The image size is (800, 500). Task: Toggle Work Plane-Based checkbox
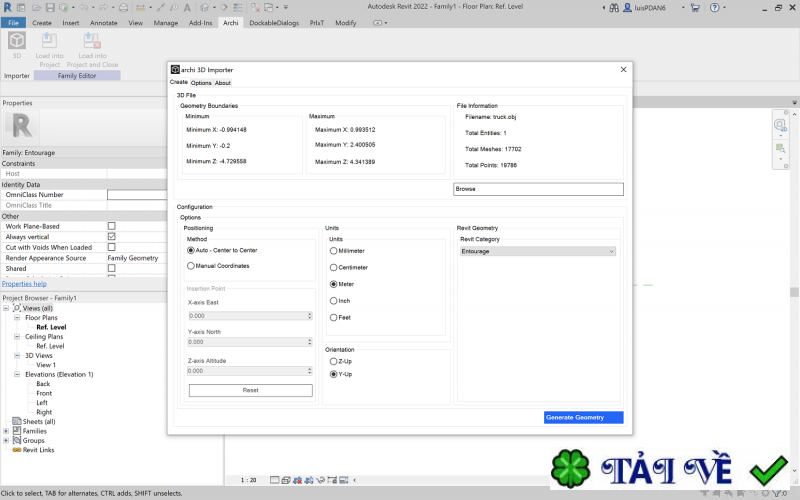112,226
